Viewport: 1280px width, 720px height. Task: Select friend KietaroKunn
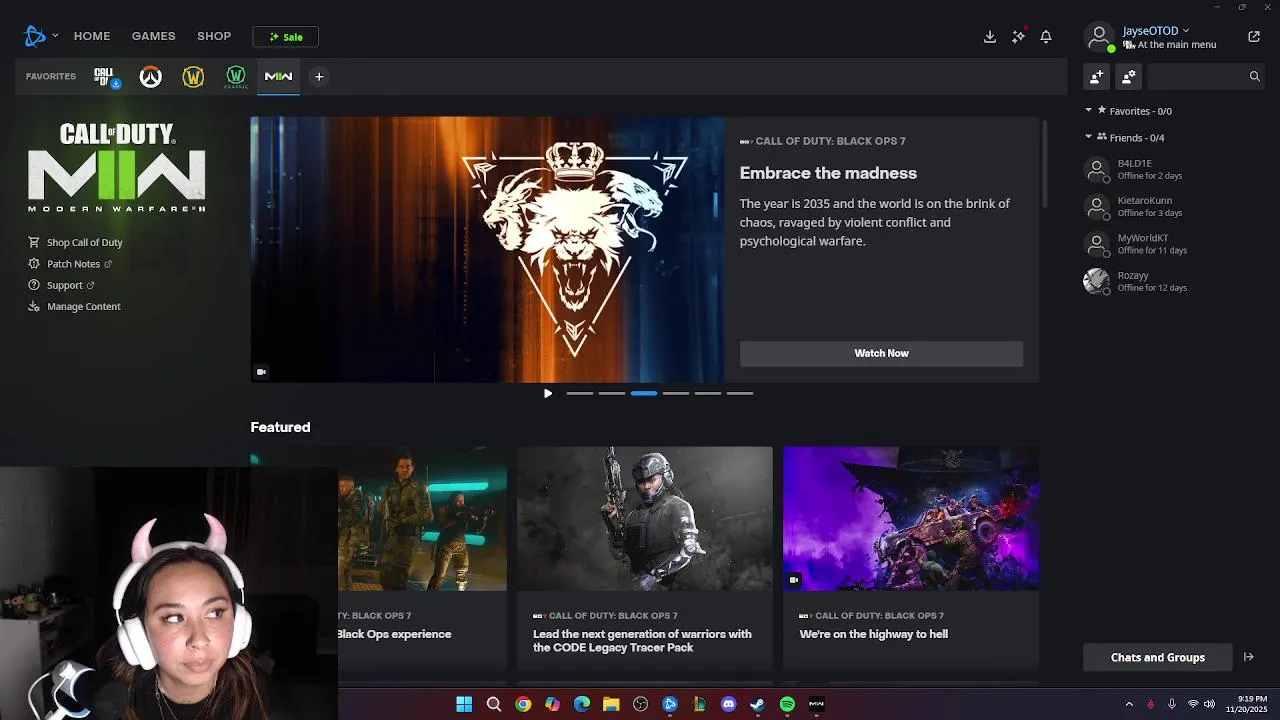tap(1173, 207)
